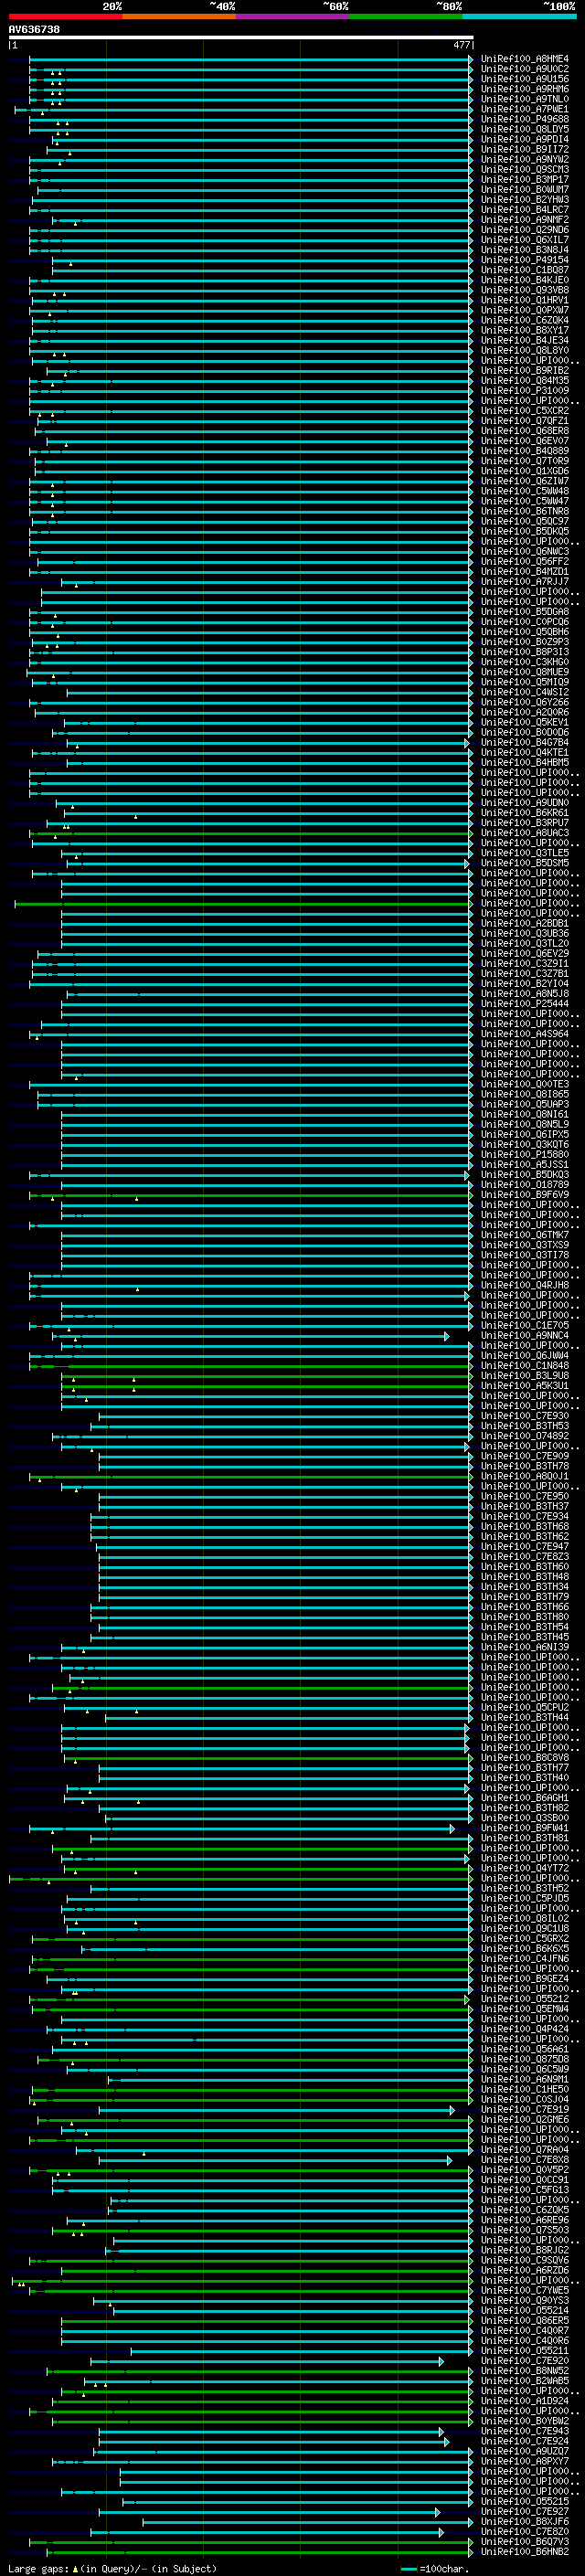The height and width of the screenshot is (2576, 585).
Task: Select the UniRef100_A9PDI4 label
Action: click(x=525, y=139)
